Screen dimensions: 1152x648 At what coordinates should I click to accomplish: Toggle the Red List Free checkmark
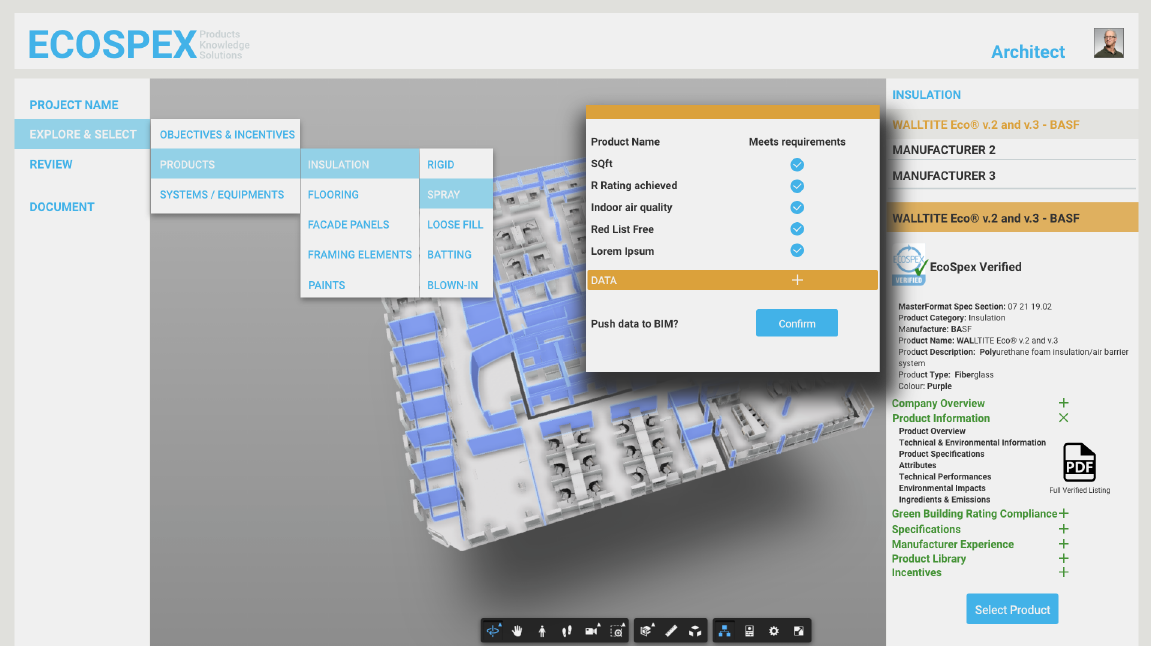click(x=796, y=228)
